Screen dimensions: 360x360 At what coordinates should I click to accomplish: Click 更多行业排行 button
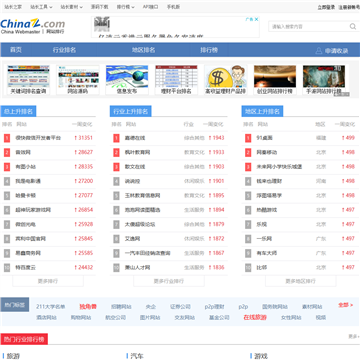coord(169,281)
